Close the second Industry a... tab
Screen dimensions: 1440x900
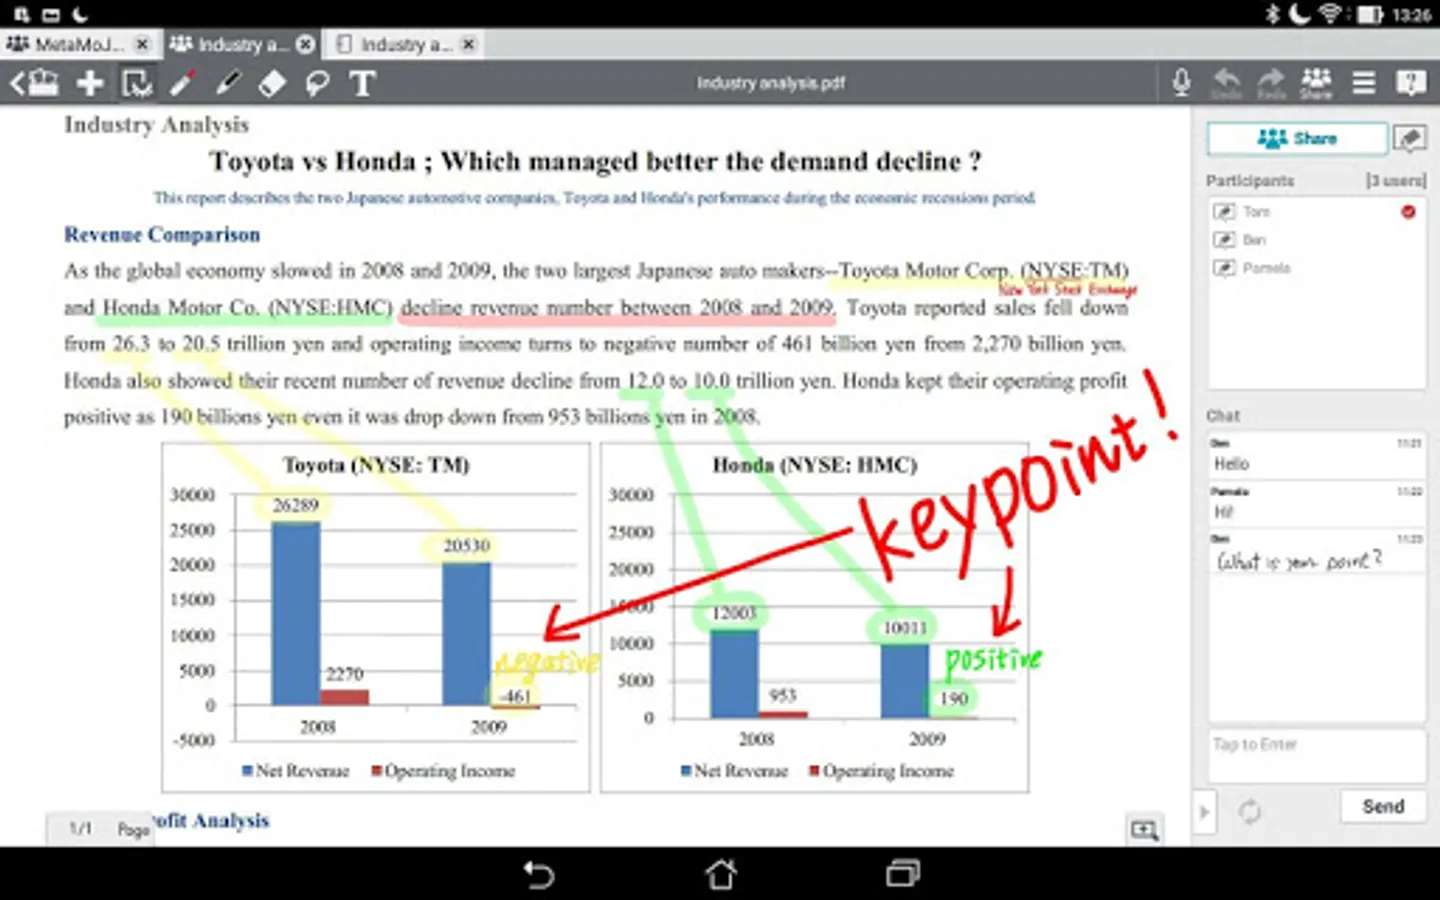(x=305, y=44)
